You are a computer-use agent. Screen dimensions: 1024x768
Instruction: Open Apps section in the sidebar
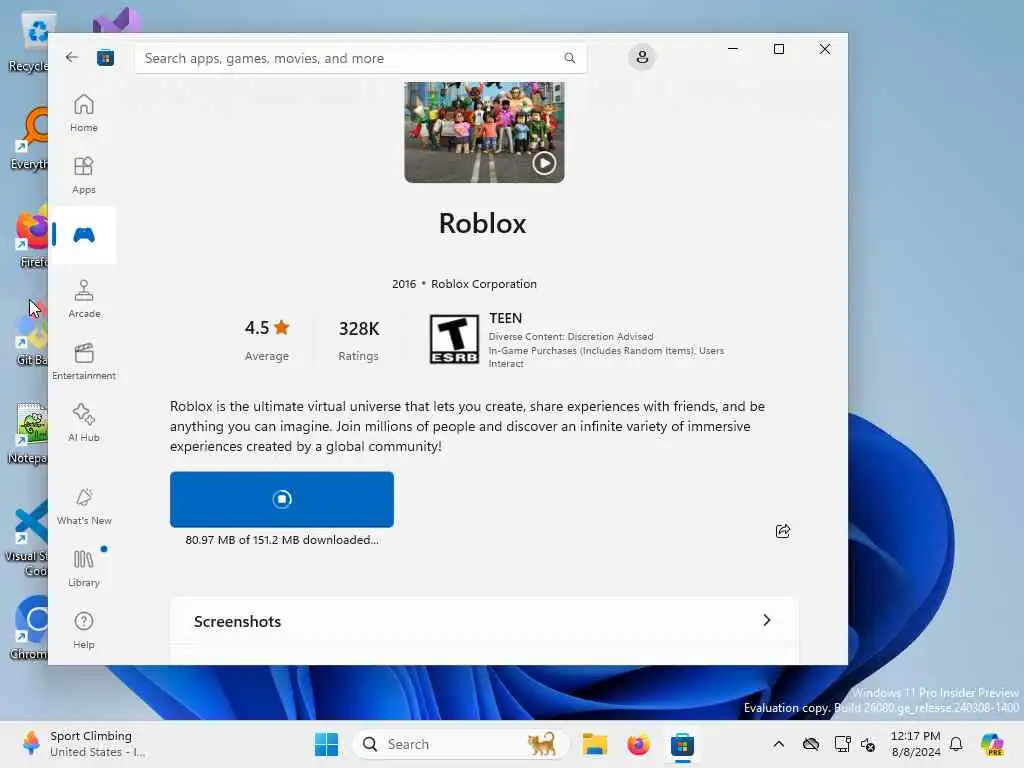(x=84, y=175)
